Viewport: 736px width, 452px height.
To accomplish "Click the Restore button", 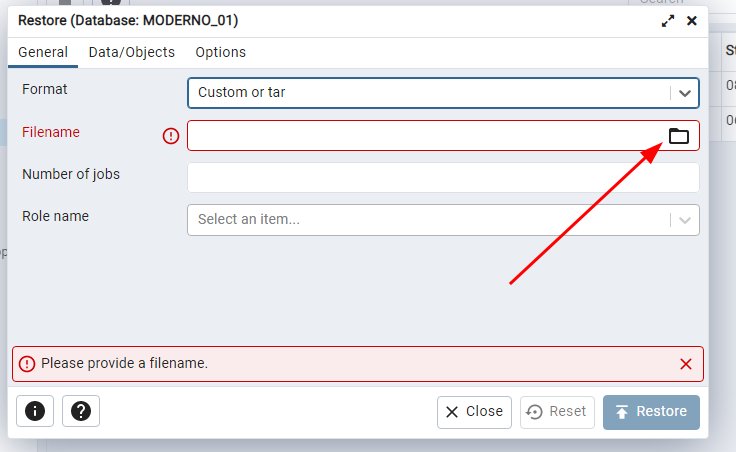I will (x=651, y=412).
